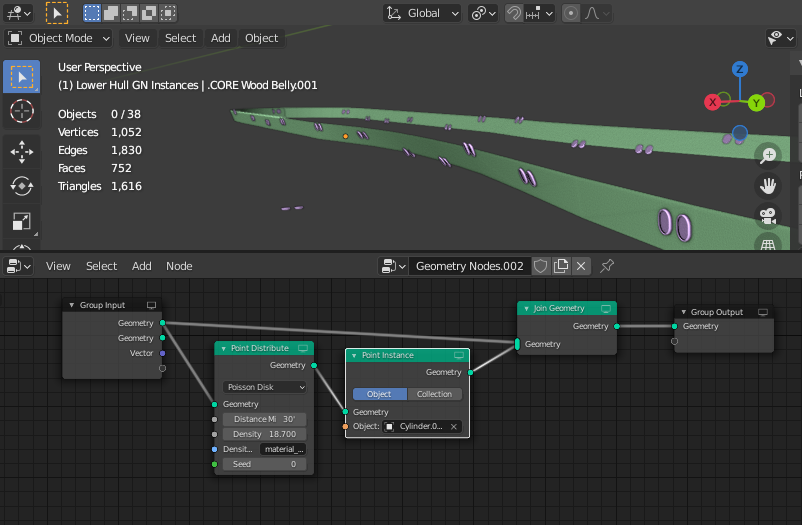Collapse the Point Distribute node
Image resolution: width=802 pixels, height=525 pixels.
[223, 348]
